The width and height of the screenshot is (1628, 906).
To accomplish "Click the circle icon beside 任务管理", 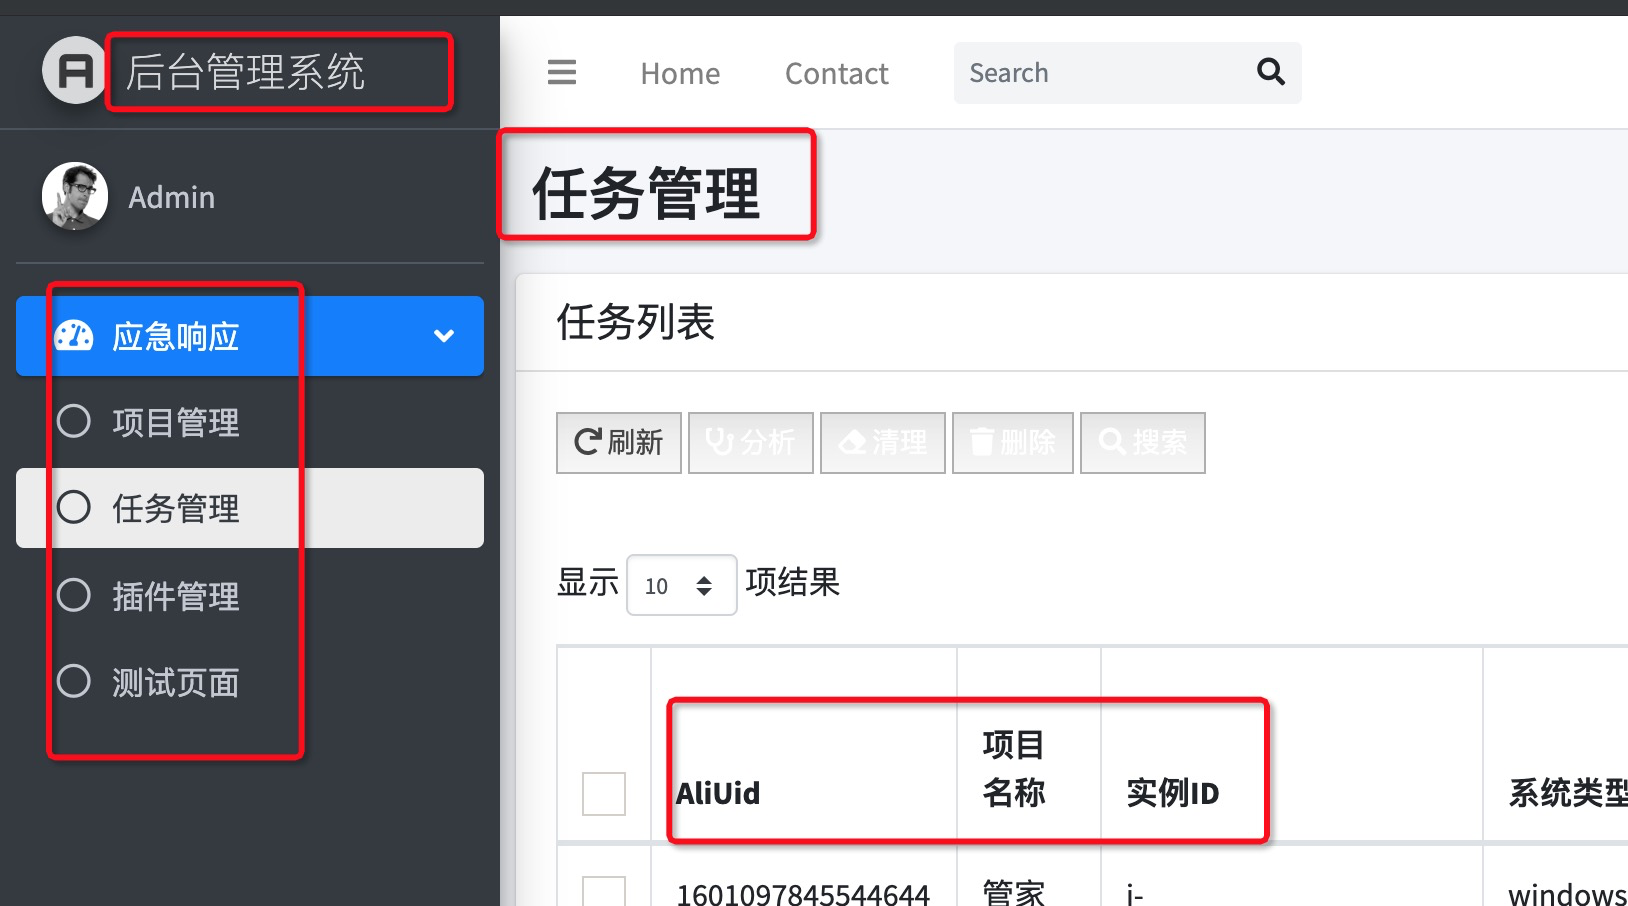I will pos(74,507).
